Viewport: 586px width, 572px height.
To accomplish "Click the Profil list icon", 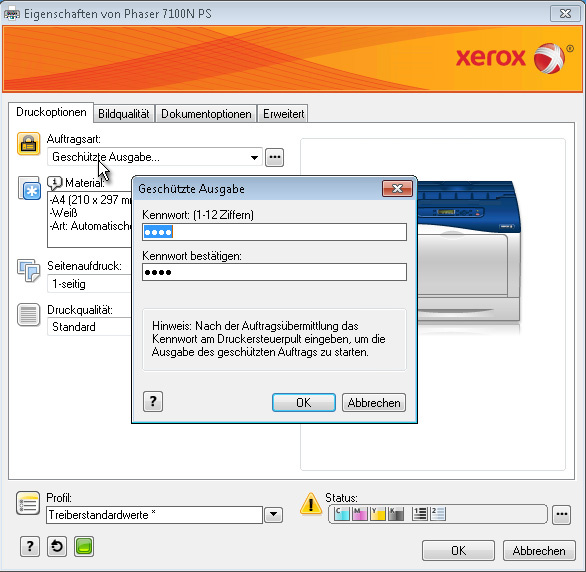I will [x=28, y=503].
